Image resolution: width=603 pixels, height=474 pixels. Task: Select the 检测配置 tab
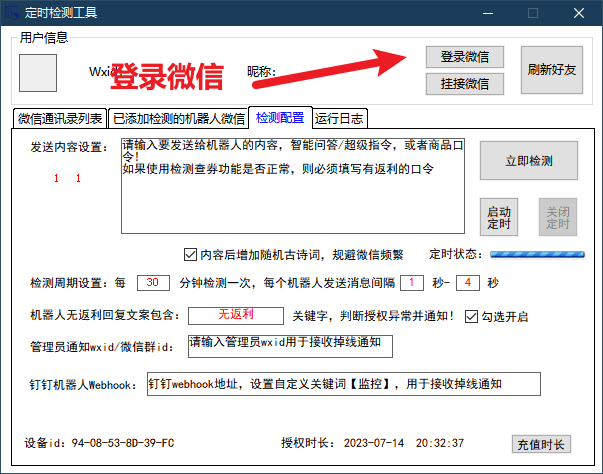click(280, 117)
